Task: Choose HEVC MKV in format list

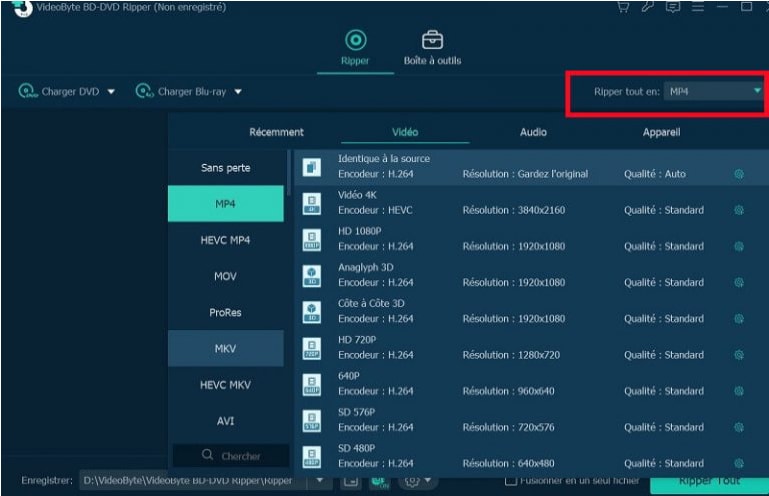Action: (226, 385)
